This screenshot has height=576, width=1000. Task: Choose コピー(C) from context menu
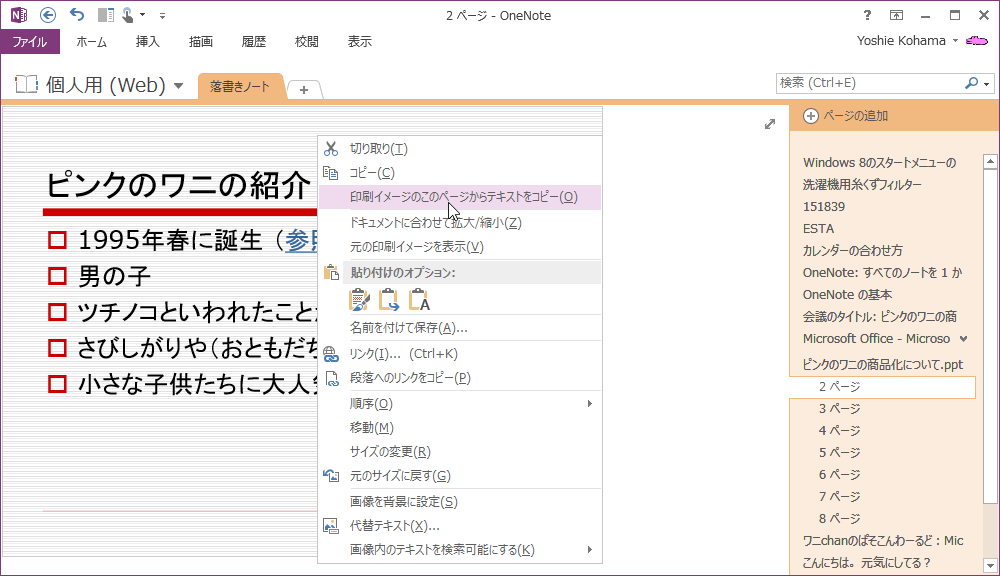click(459, 173)
